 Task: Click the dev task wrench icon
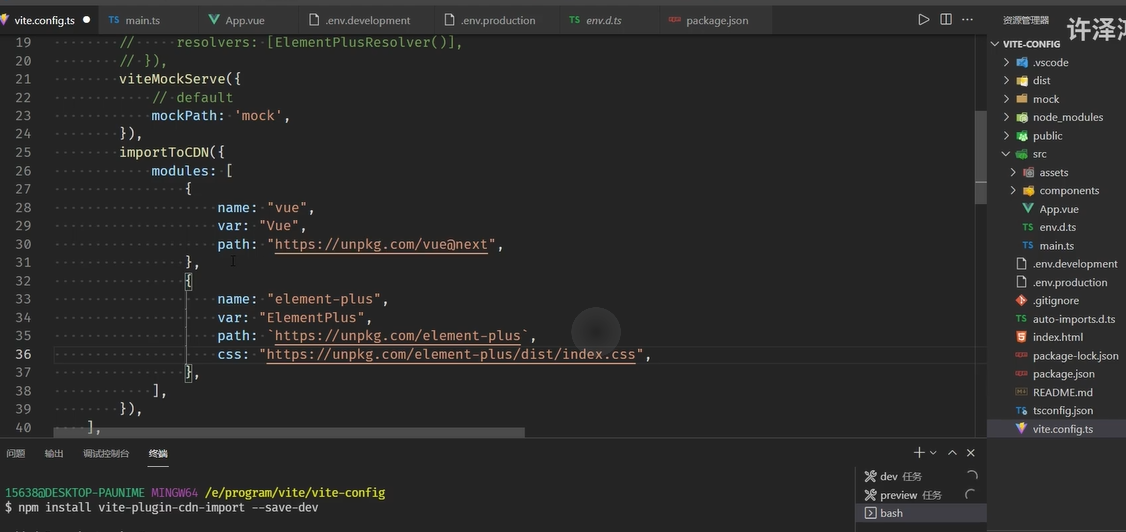870,477
